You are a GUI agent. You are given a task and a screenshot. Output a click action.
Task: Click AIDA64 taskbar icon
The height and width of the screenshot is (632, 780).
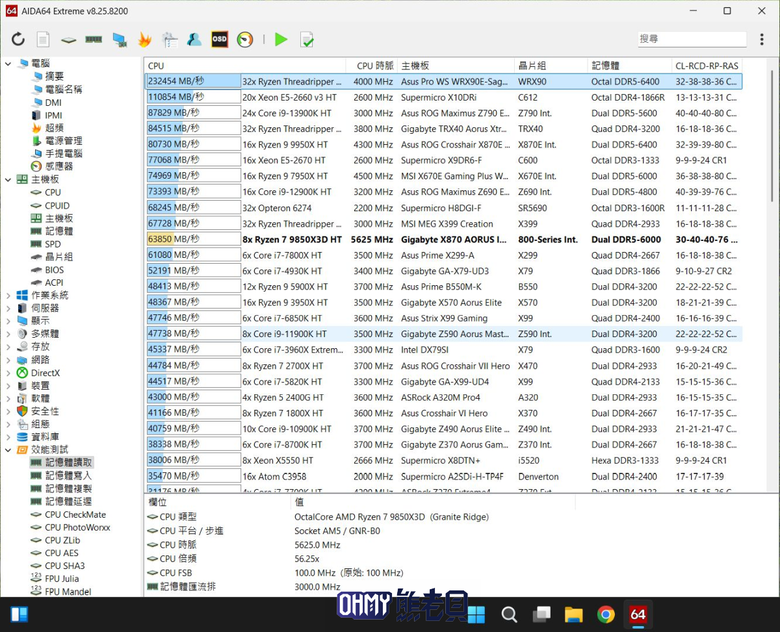pyautogui.click(x=638, y=615)
